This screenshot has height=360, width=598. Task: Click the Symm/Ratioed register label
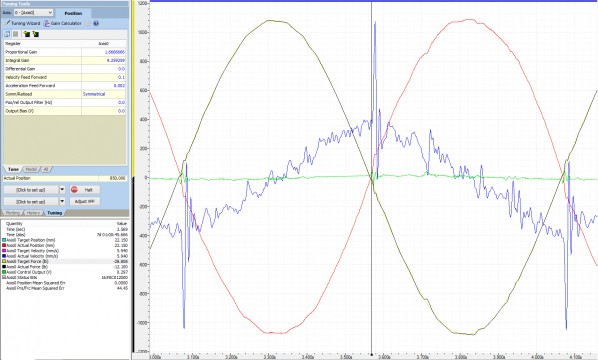19,94
